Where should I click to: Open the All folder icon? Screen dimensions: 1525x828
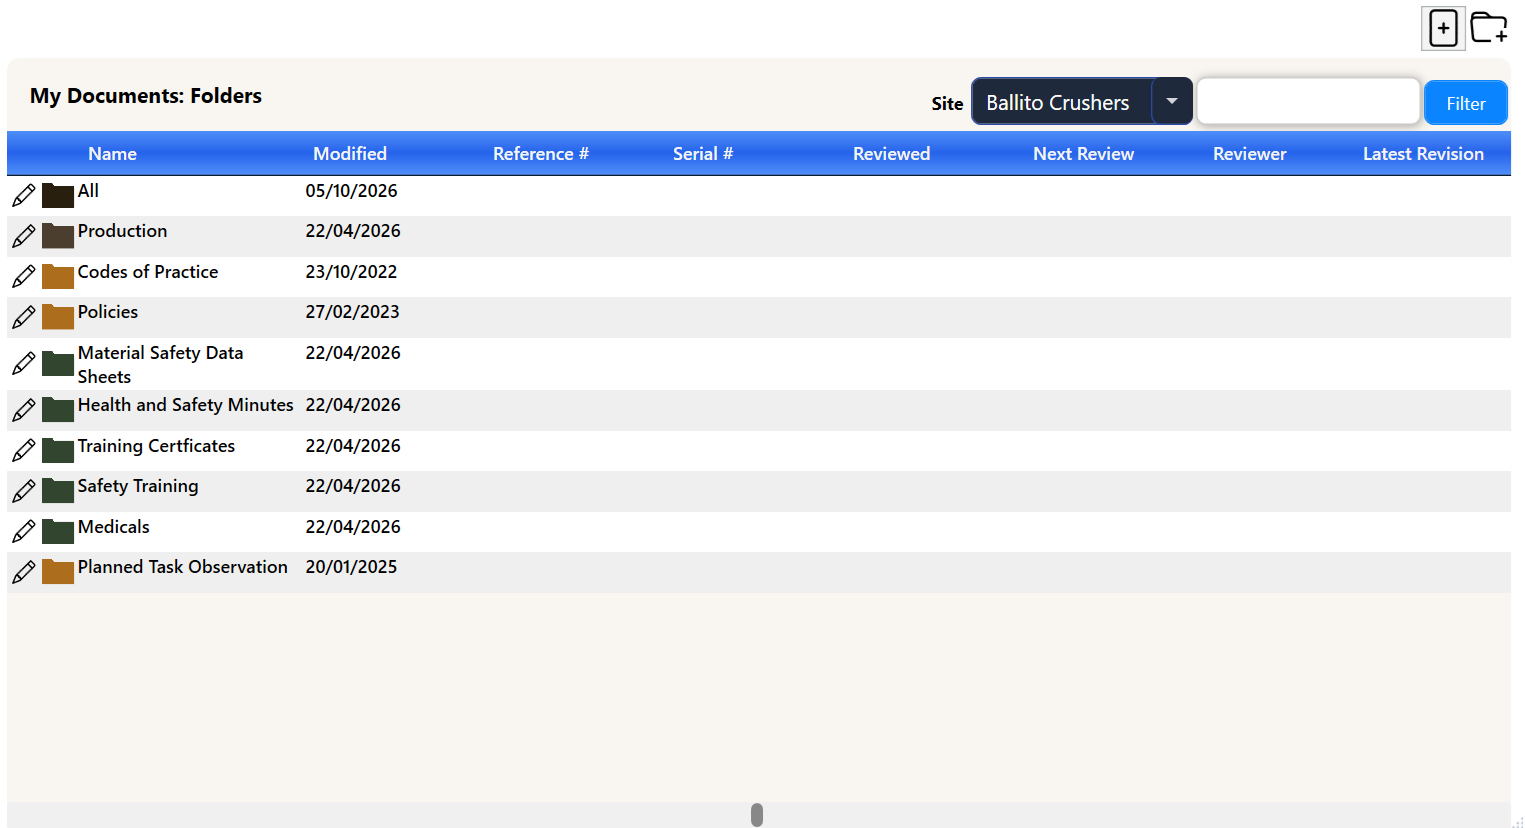coord(58,195)
